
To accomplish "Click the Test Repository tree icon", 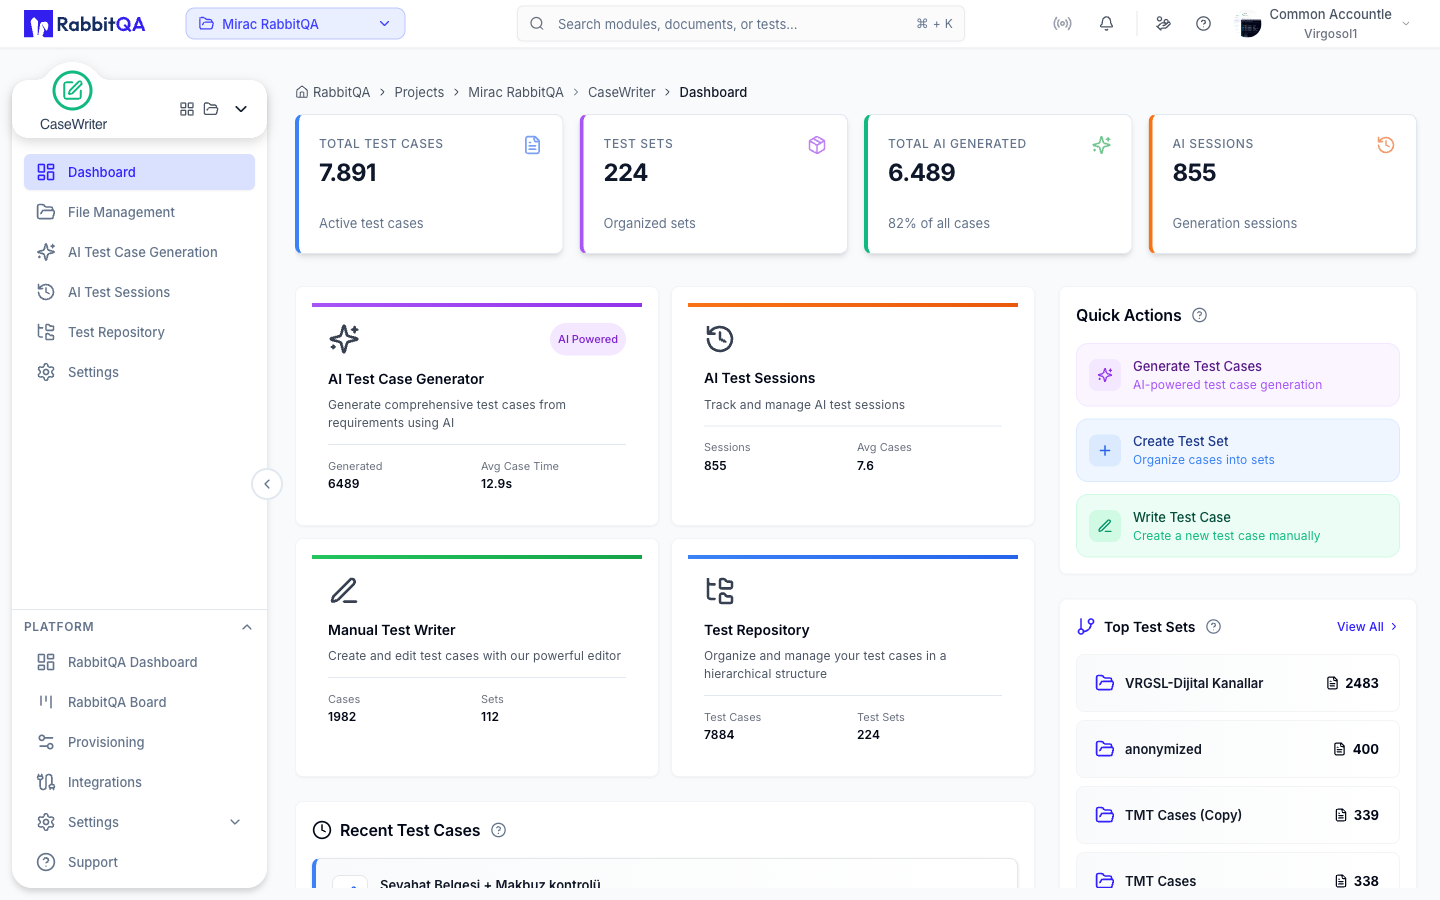I will pos(720,590).
